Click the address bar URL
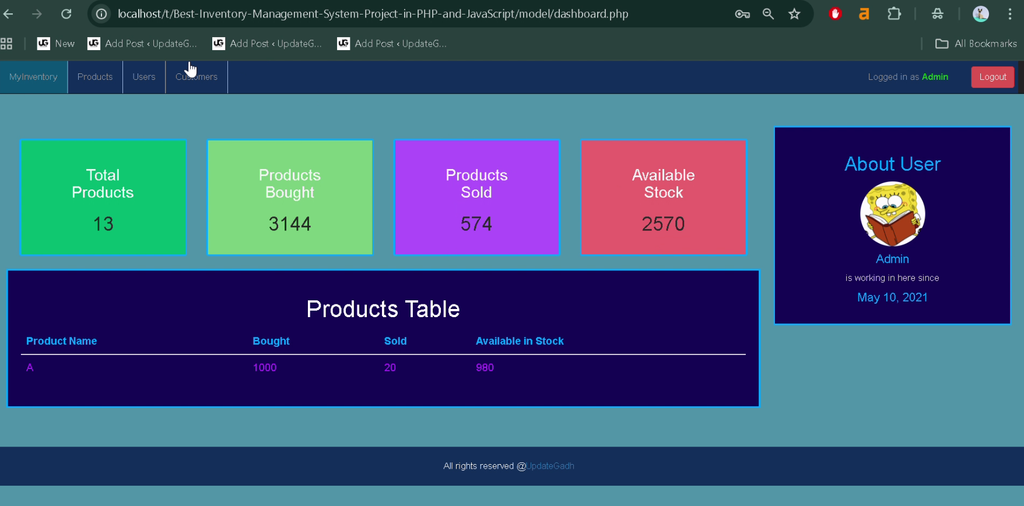The image size is (1024, 506). click(x=373, y=14)
